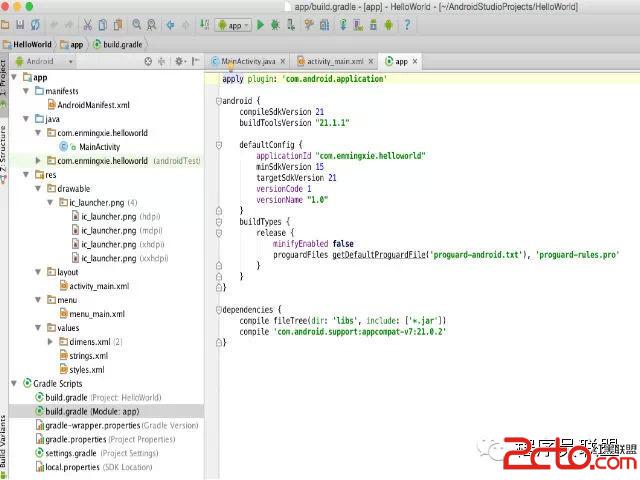Image resolution: width=640 pixels, height=480 pixels.
Task: Run the app with green play button
Action: pyautogui.click(x=260, y=25)
